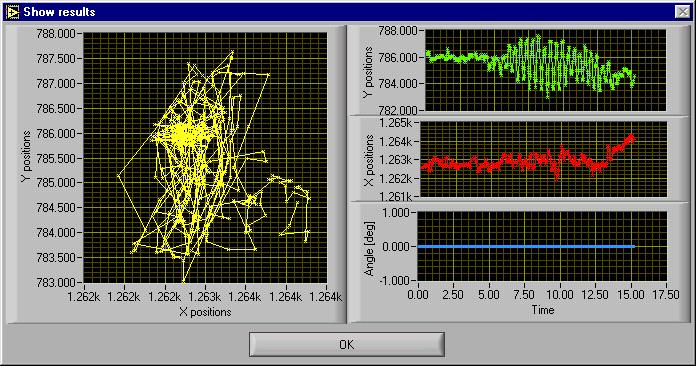Click the -1.000 angle scale minimum
This screenshot has height=366, width=696.
tap(394, 281)
